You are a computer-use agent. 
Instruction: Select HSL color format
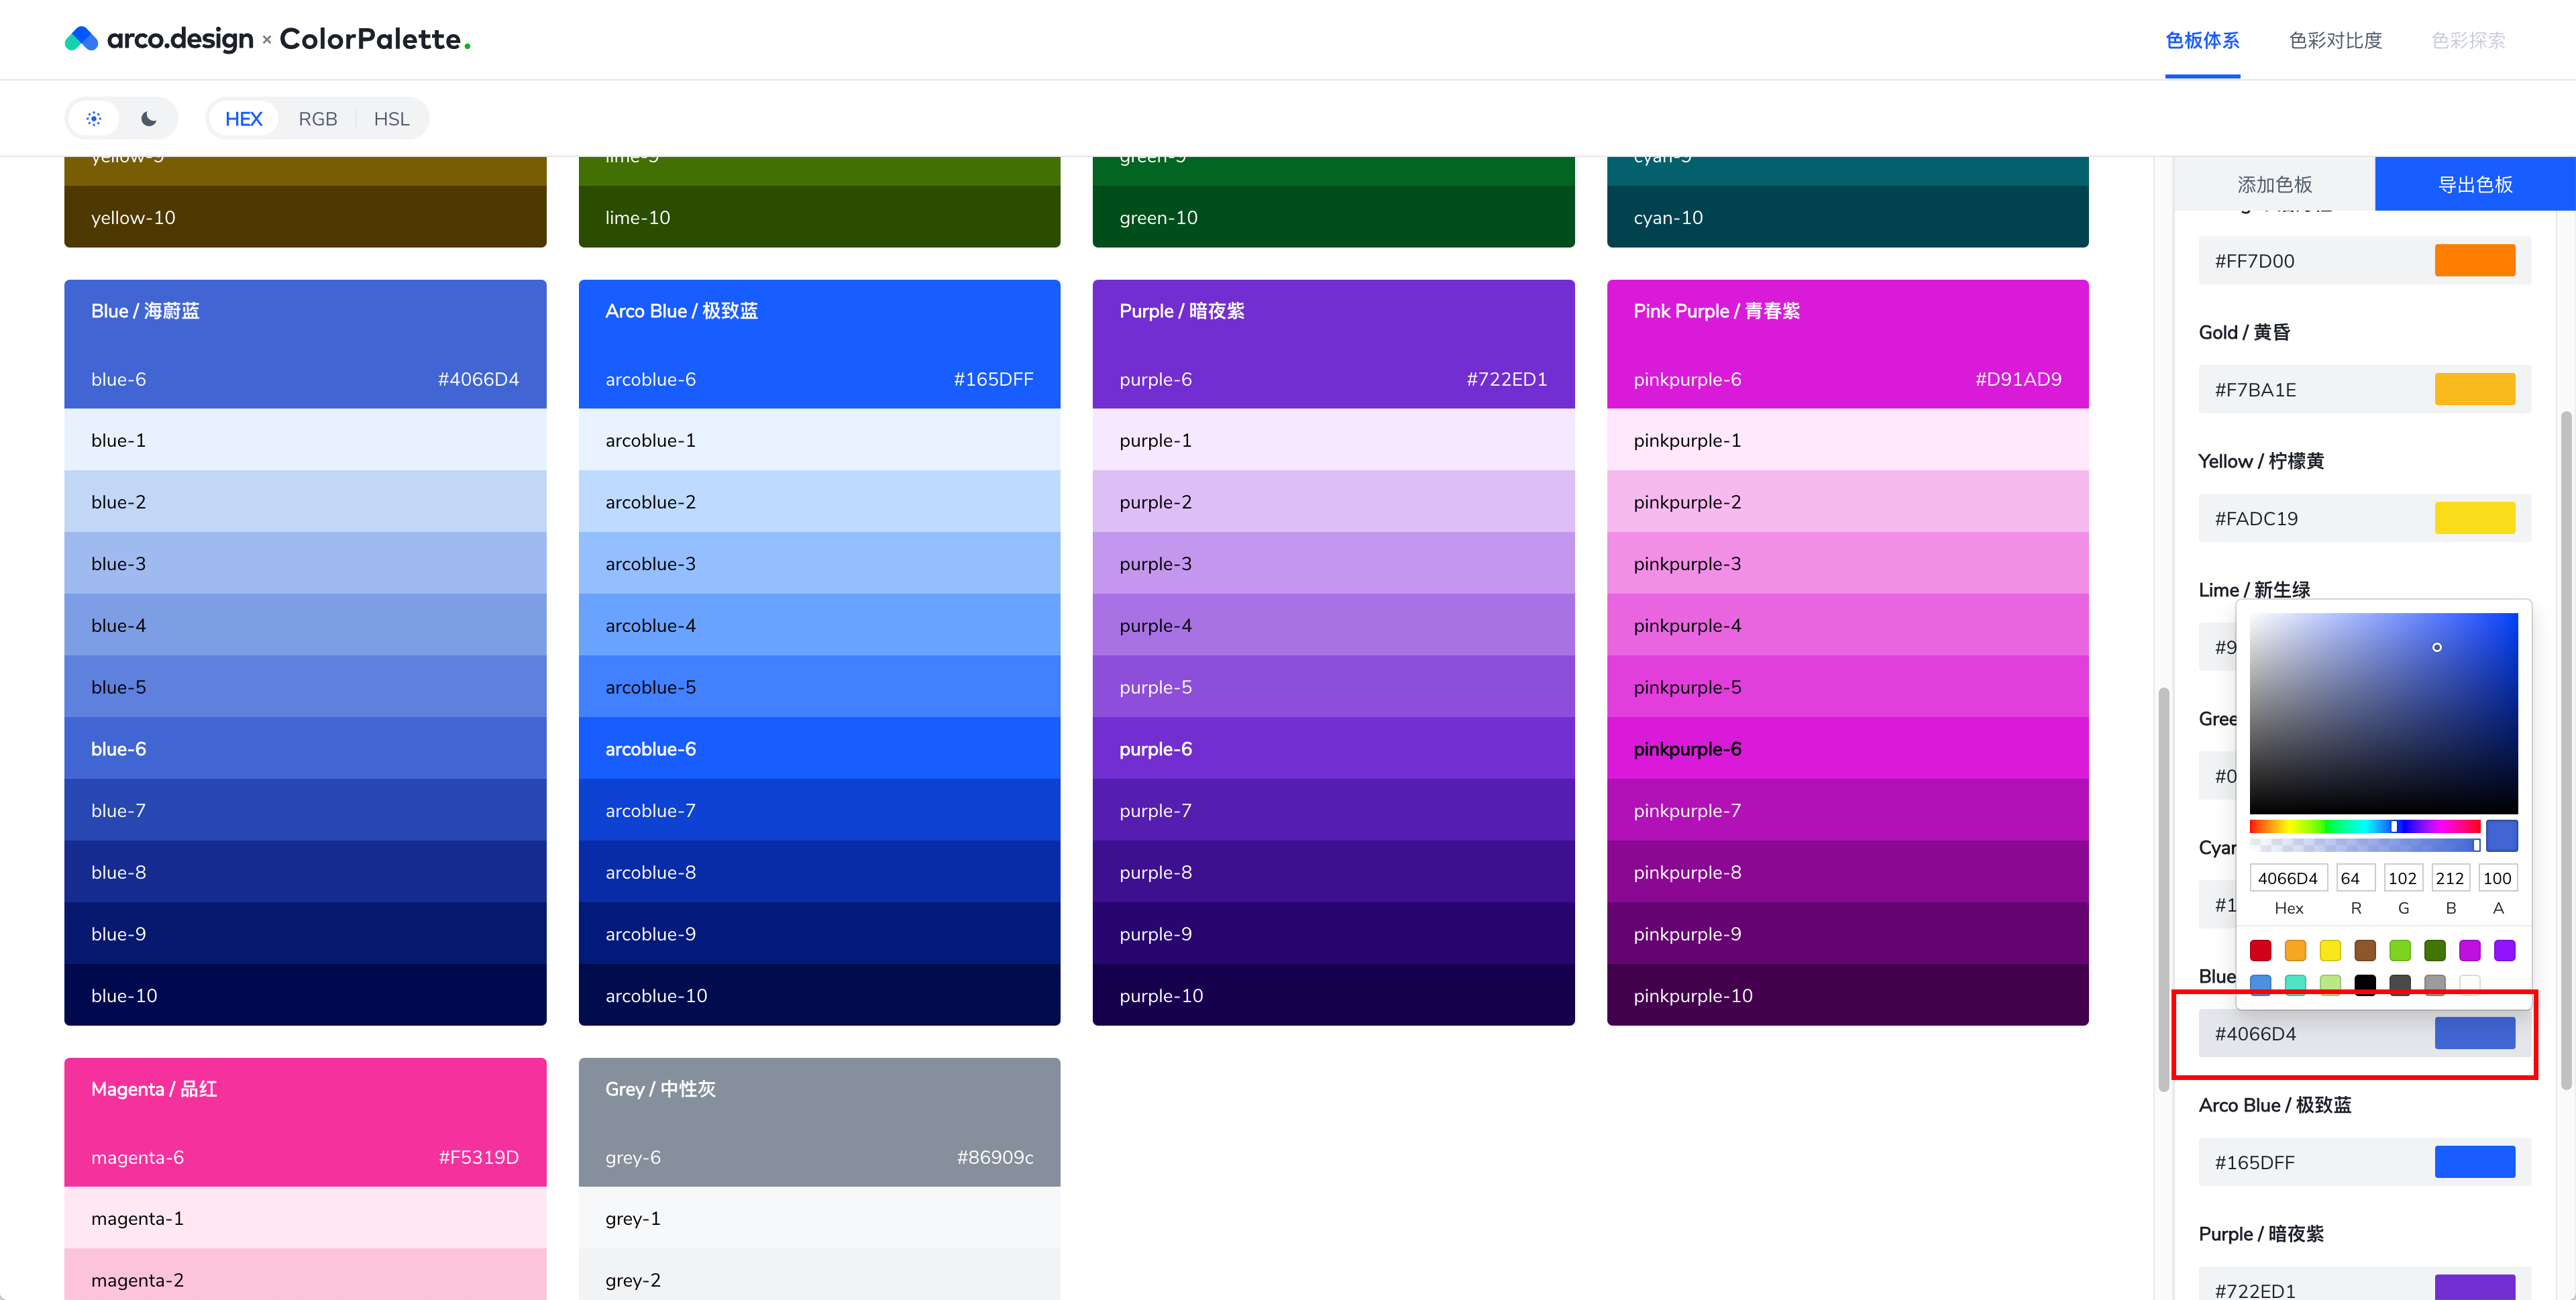click(x=391, y=119)
